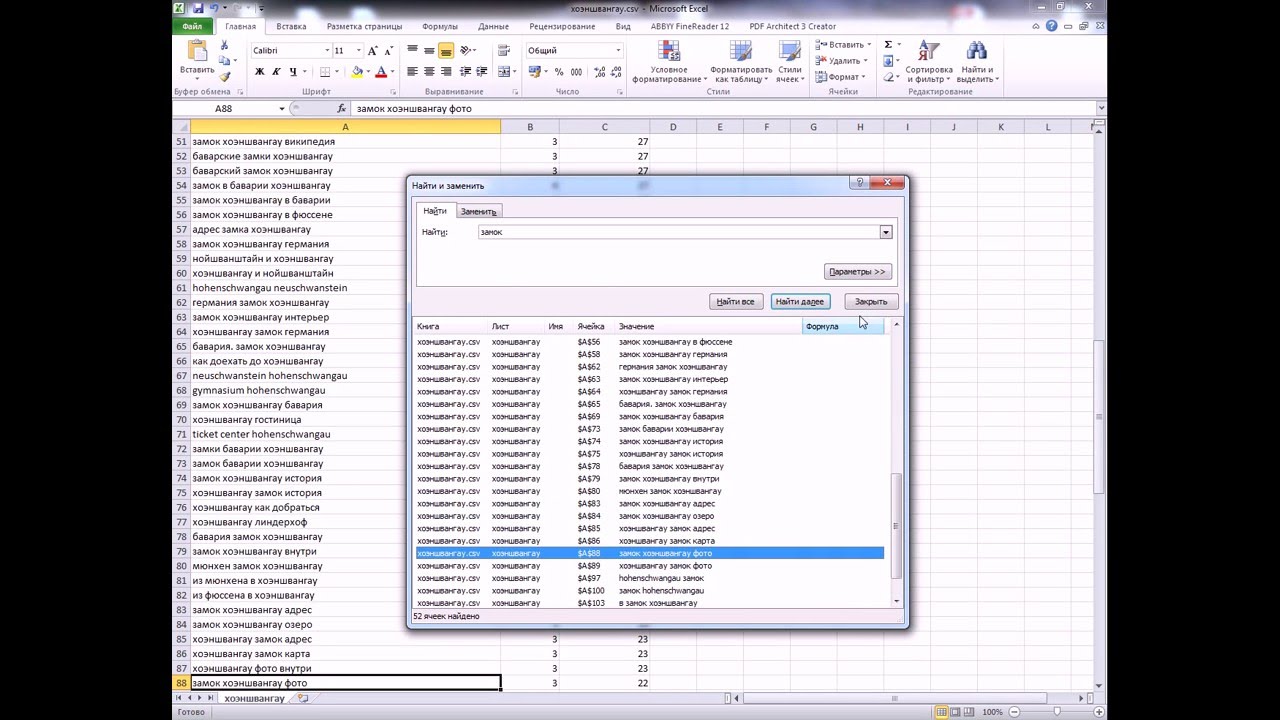Click the zoom slider in status bar
The image size is (1280, 720).
click(1057, 712)
